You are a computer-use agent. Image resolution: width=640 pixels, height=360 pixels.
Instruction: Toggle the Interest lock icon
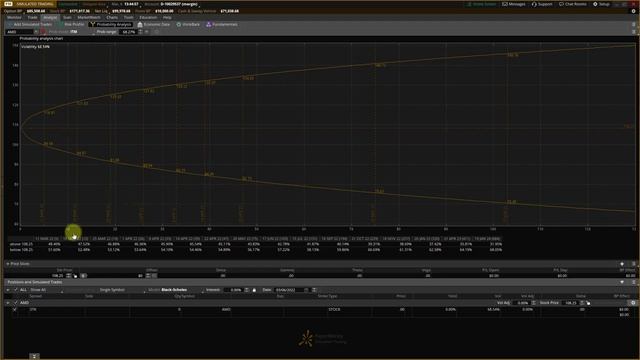point(254,290)
